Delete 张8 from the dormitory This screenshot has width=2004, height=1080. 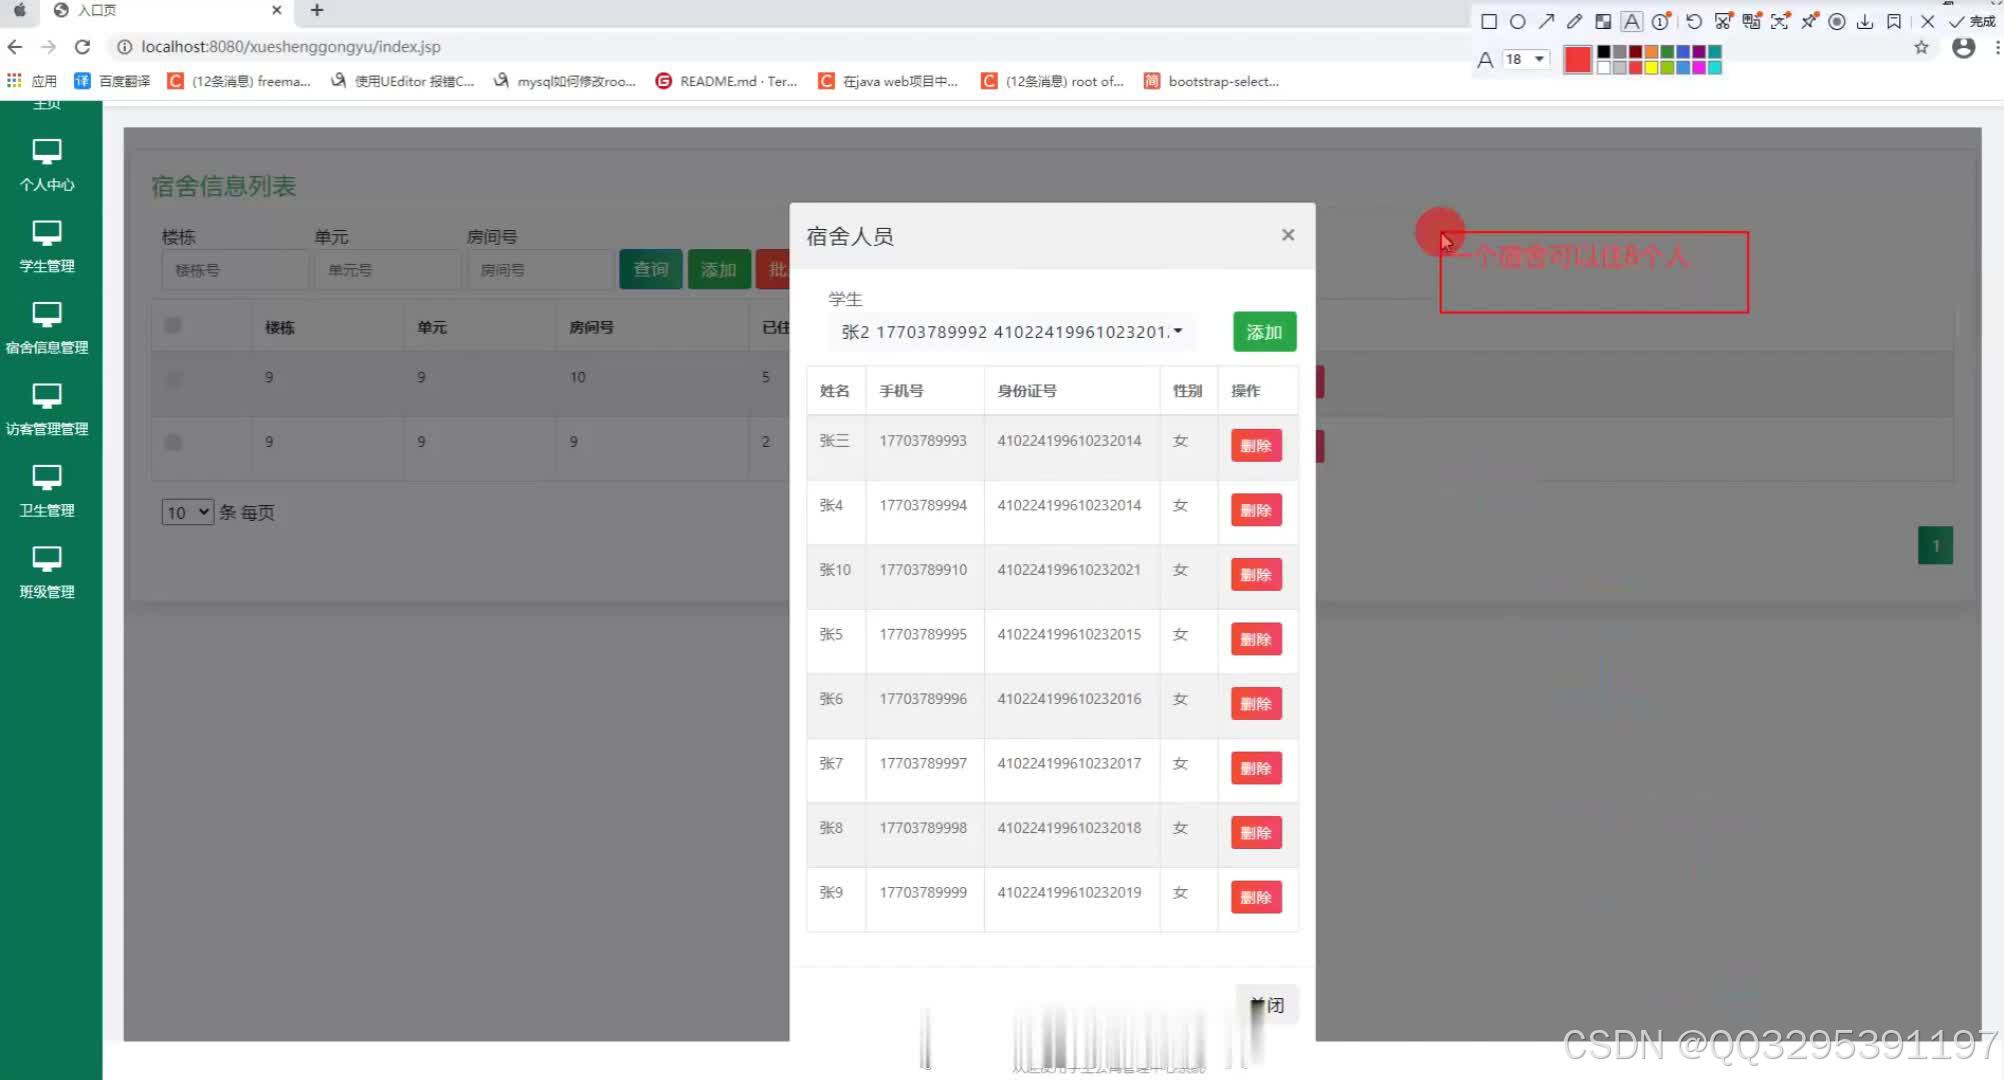click(1256, 833)
